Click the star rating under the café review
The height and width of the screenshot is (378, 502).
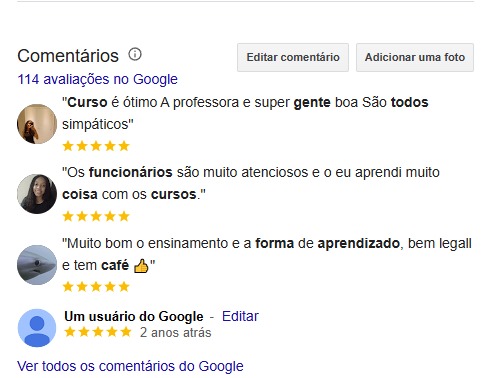(96, 287)
